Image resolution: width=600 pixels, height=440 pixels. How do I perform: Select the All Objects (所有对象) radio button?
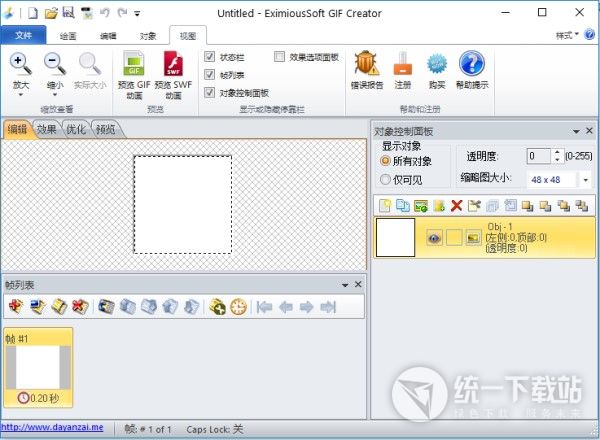[x=385, y=161]
